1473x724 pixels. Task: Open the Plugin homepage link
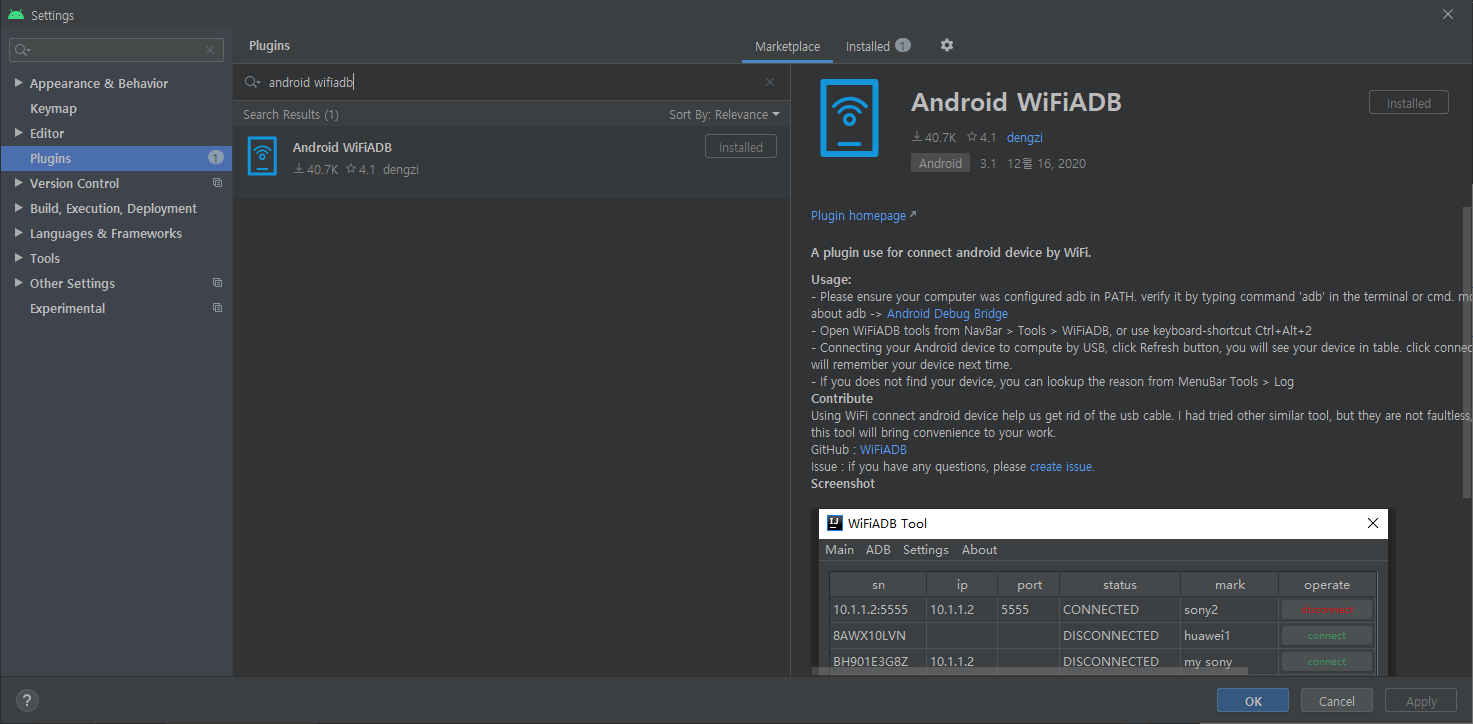863,215
